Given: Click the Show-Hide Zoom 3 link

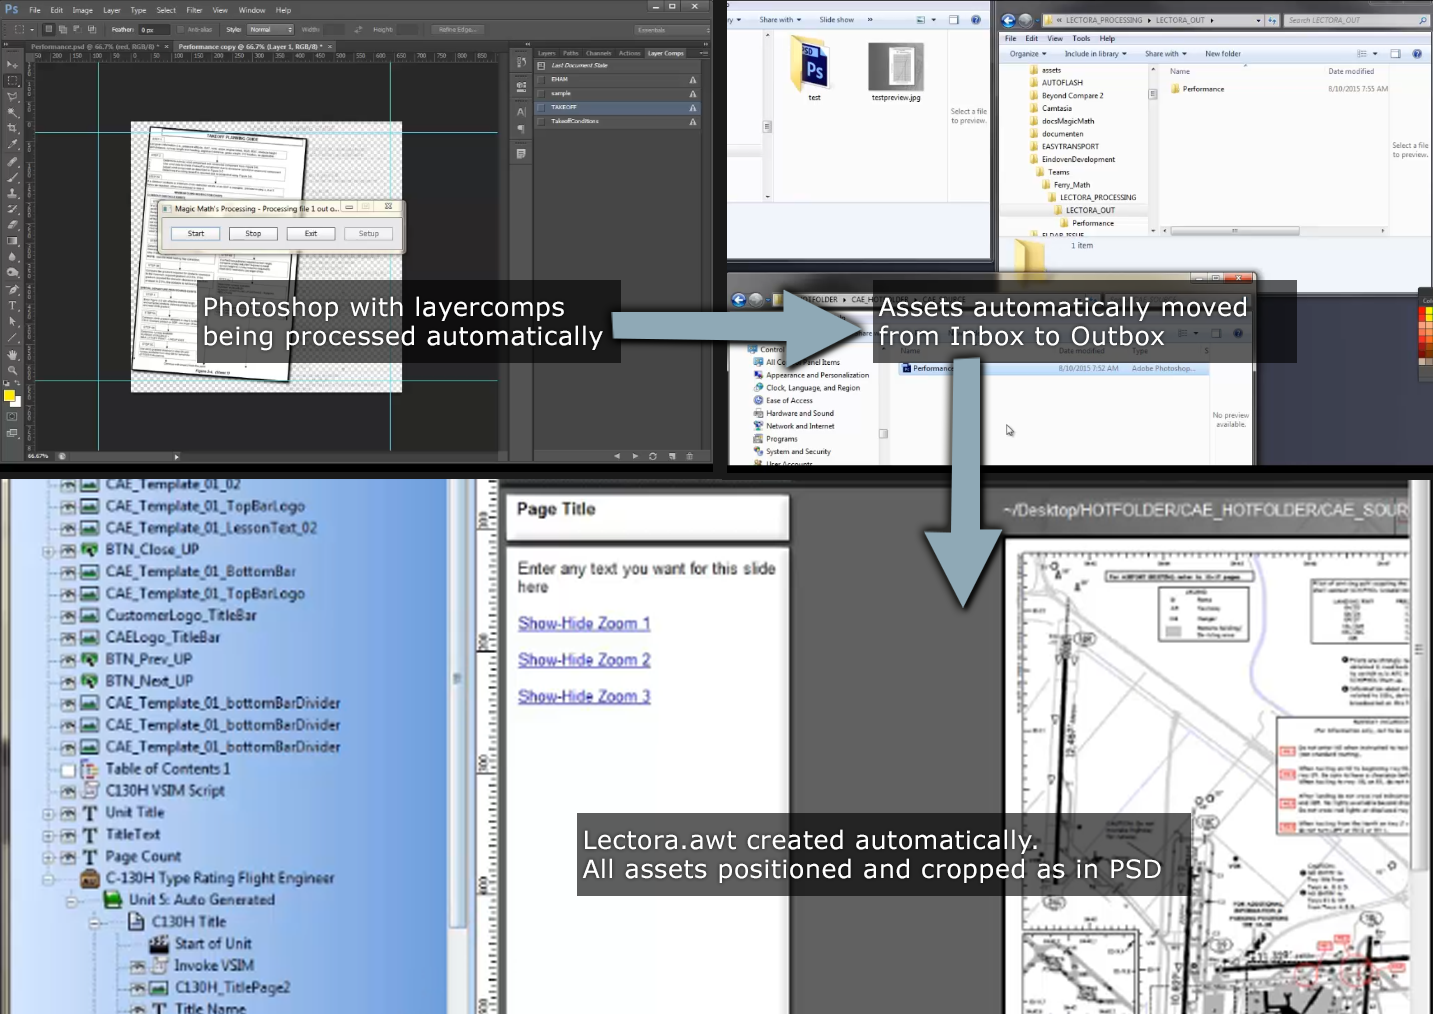Looking at the screenshot, I should [584, 697].
